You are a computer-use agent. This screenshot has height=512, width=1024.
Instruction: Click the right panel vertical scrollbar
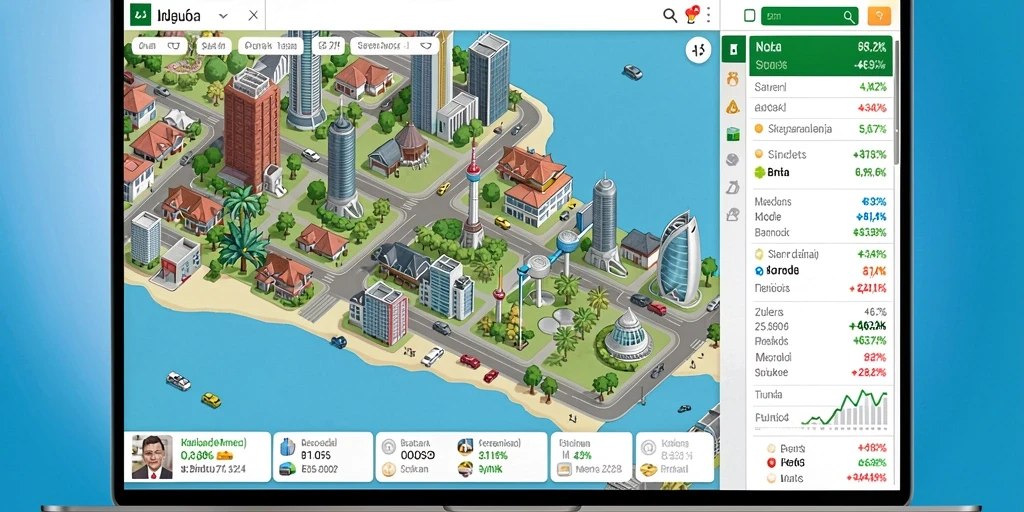[897, 101]
